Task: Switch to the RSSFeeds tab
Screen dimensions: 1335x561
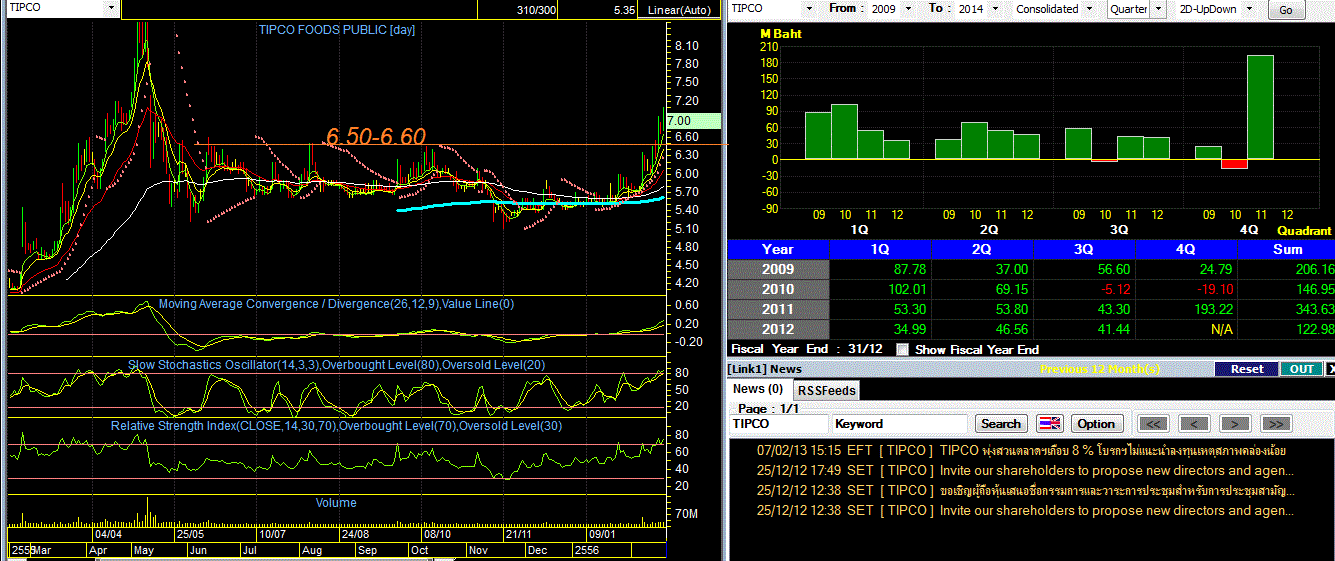Action: click(x=826, y=390)
